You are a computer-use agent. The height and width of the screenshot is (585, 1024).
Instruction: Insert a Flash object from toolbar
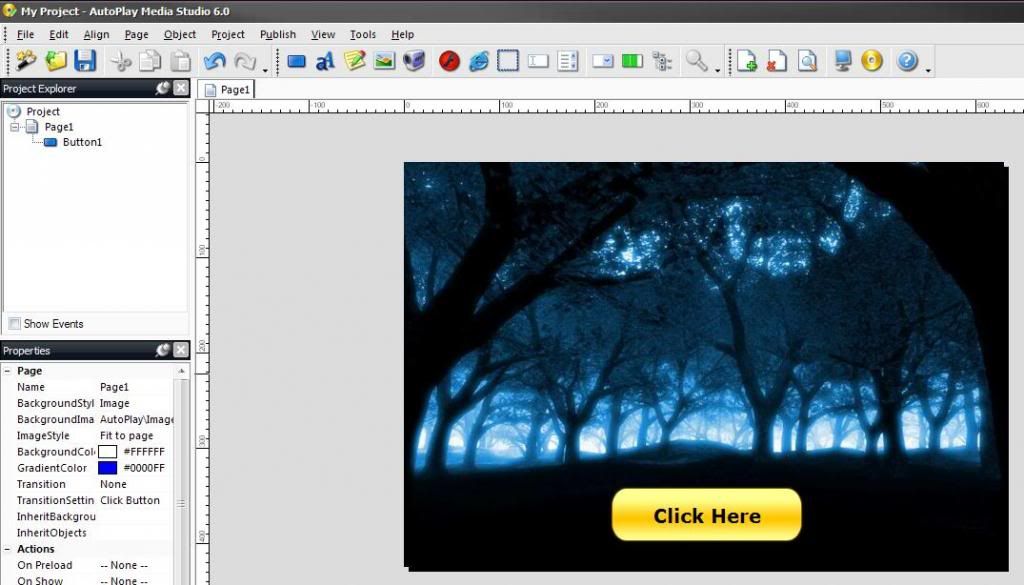[449, 61]
